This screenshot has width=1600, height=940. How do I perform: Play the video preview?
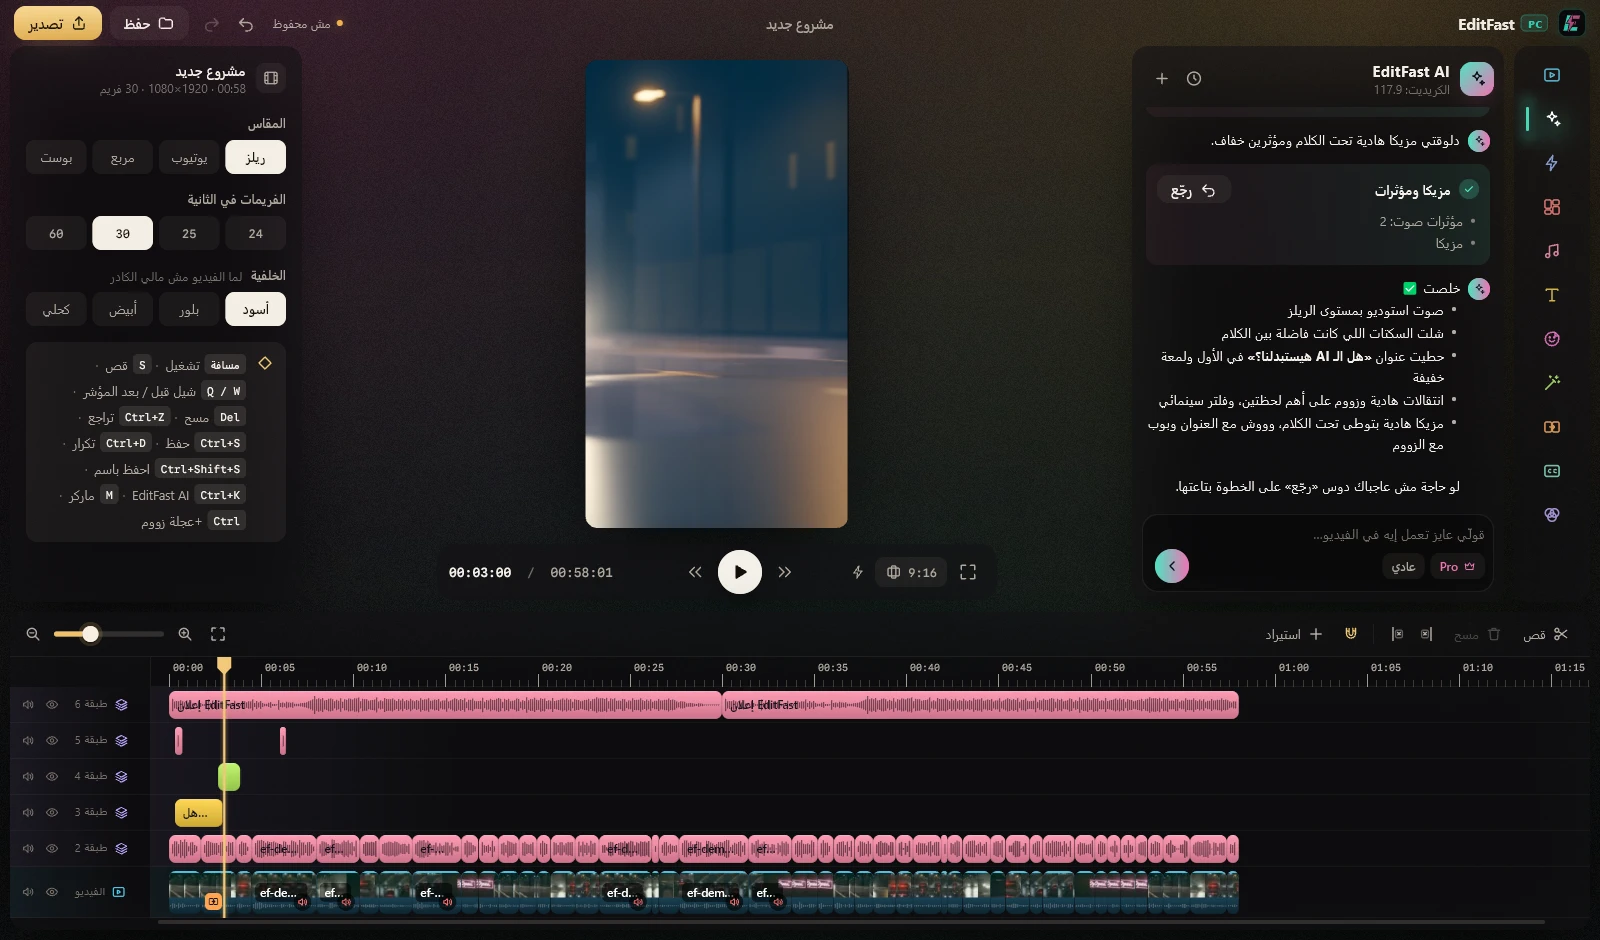pyautogui.click(x=740, y=572)
